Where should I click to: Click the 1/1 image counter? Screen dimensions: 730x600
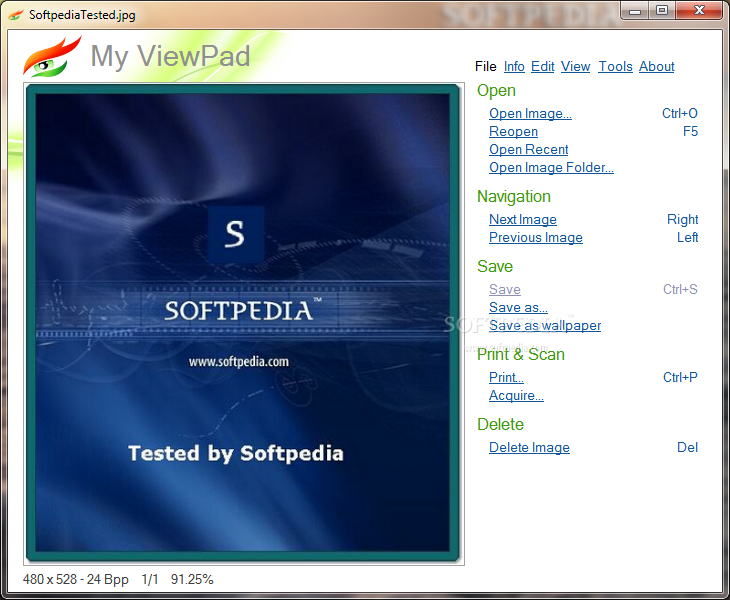pyautogui.click(x=150, y=580)
